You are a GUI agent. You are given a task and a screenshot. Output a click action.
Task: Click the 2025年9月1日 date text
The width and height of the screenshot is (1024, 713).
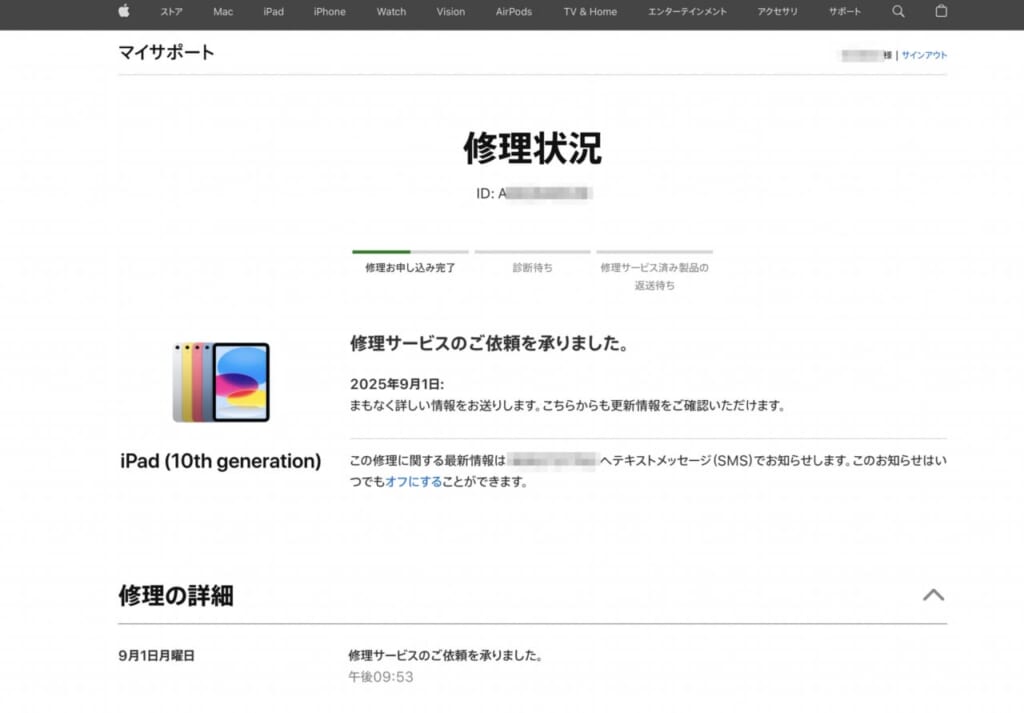[397, 384]
